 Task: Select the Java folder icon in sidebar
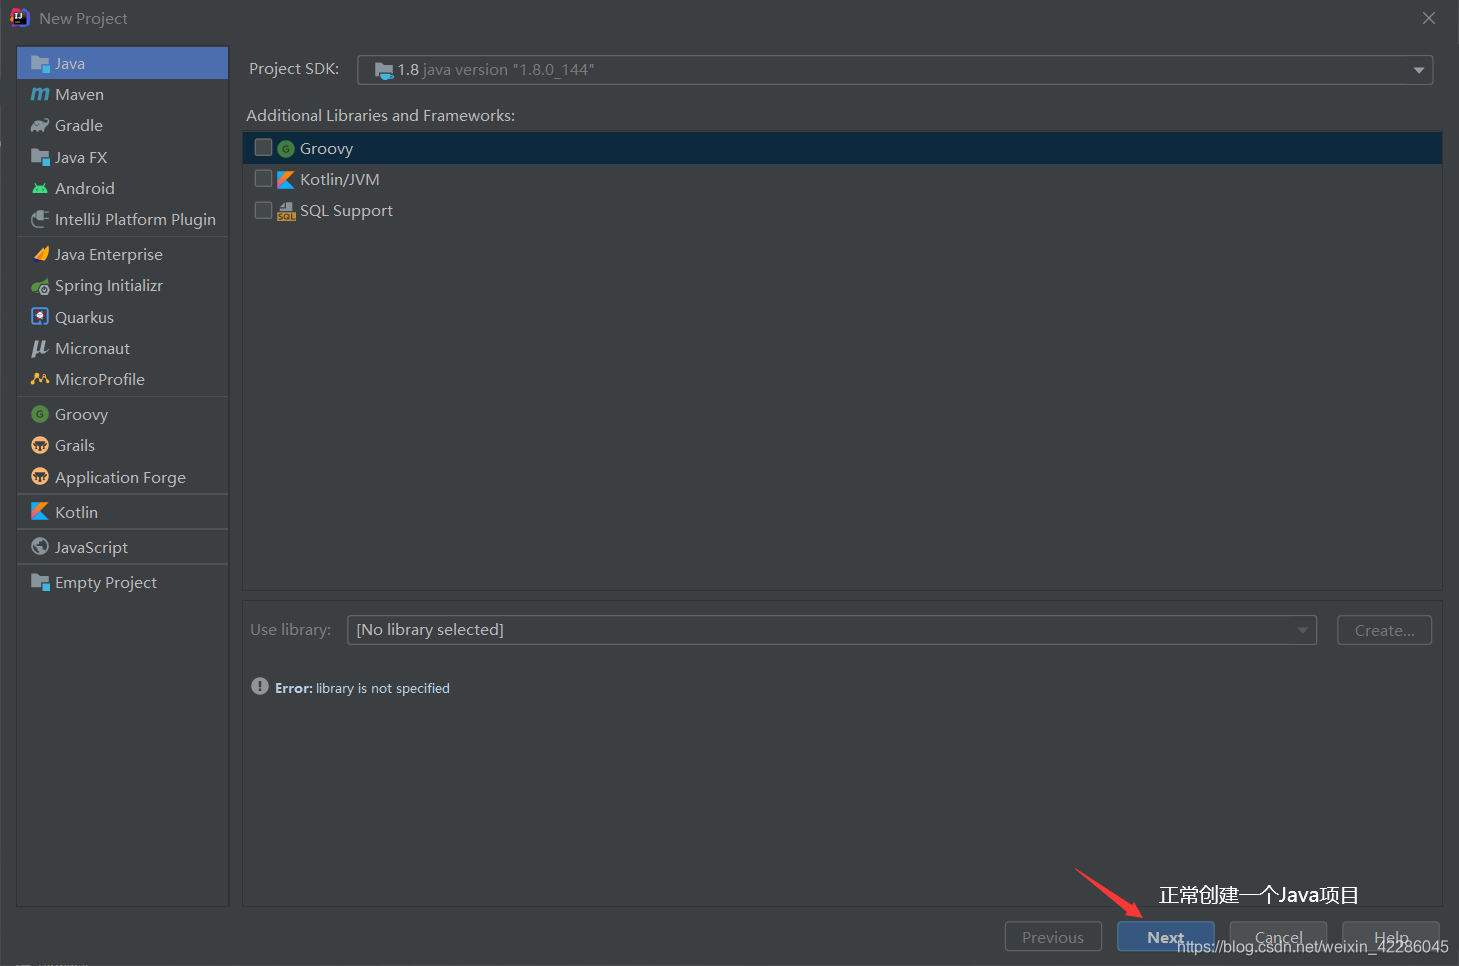40,63
